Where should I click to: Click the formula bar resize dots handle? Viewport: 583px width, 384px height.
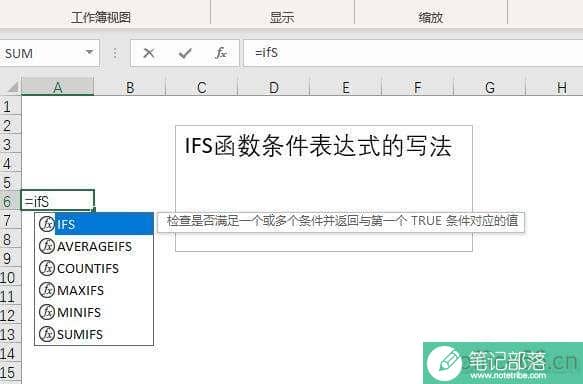pyautogui.click(x=115, y=54)
